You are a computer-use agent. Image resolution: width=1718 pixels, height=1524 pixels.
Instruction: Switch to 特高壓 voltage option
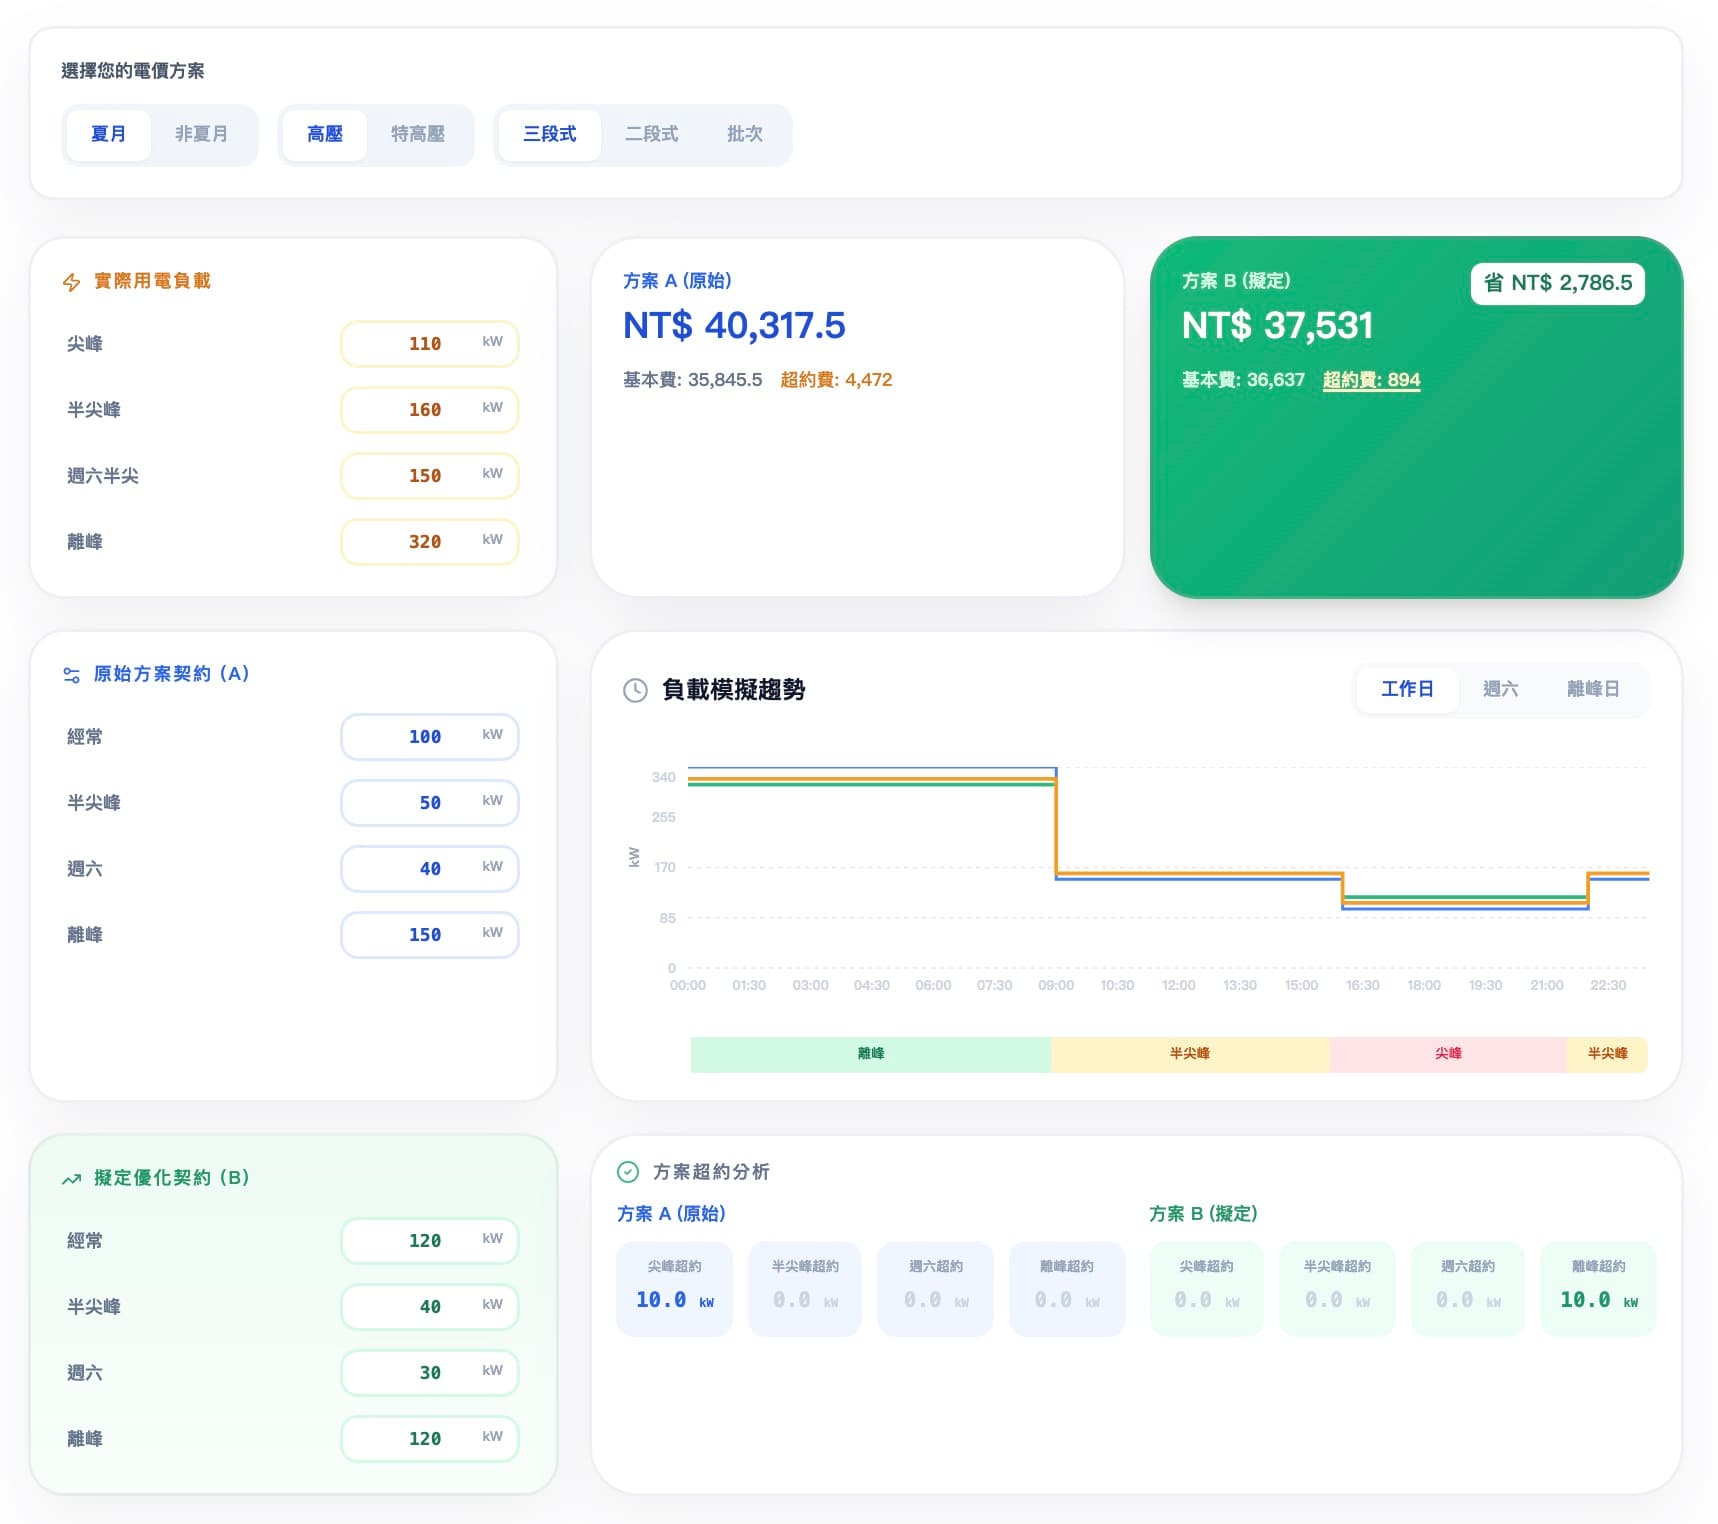pyautogui.click(x=417, y=134)
